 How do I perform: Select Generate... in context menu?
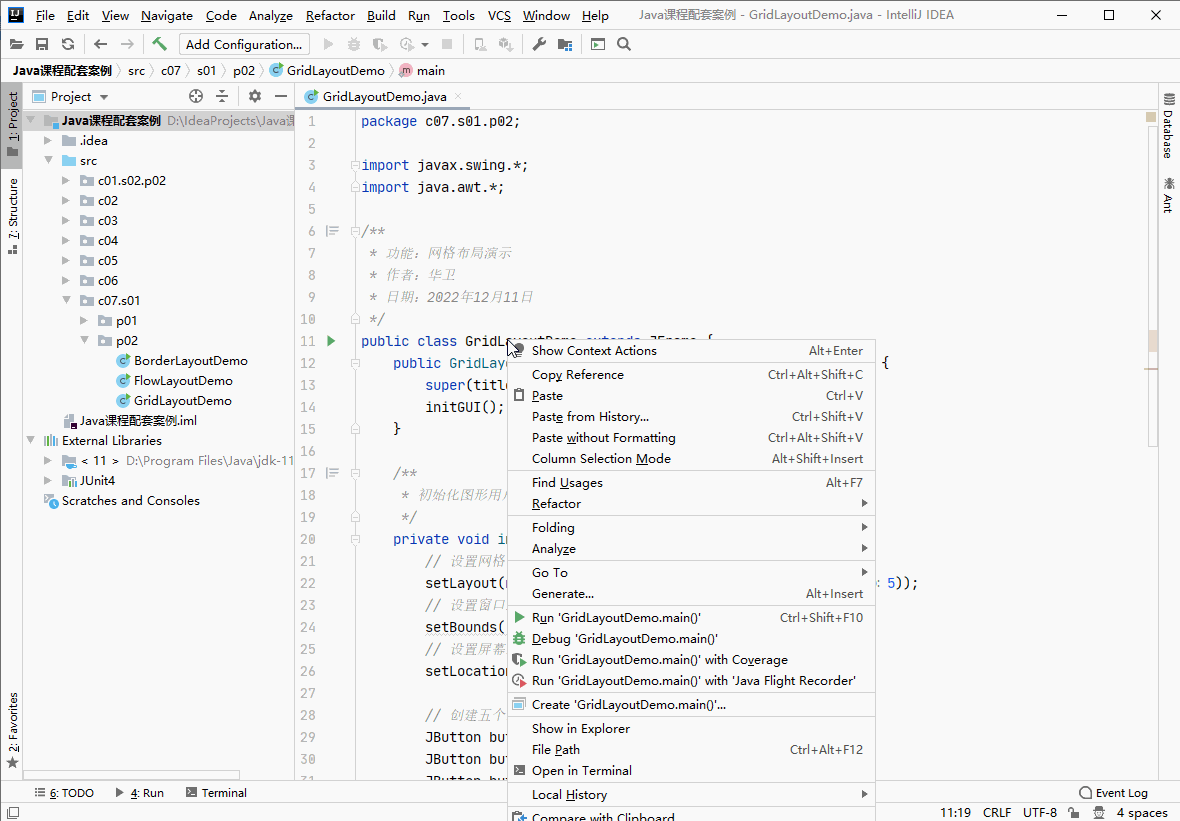tap(692, 594)
